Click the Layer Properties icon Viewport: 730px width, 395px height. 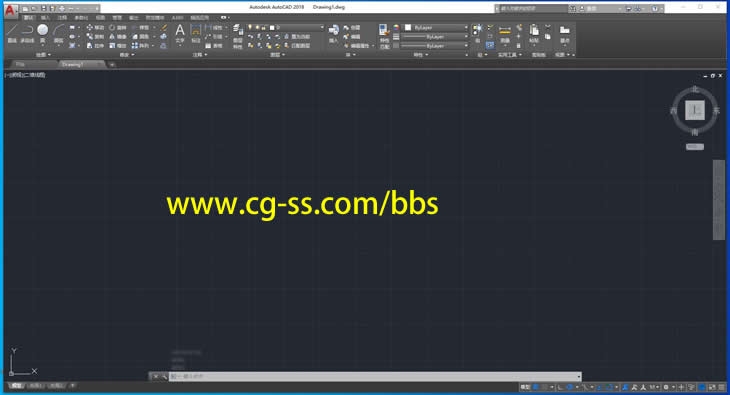click(237, 36)
